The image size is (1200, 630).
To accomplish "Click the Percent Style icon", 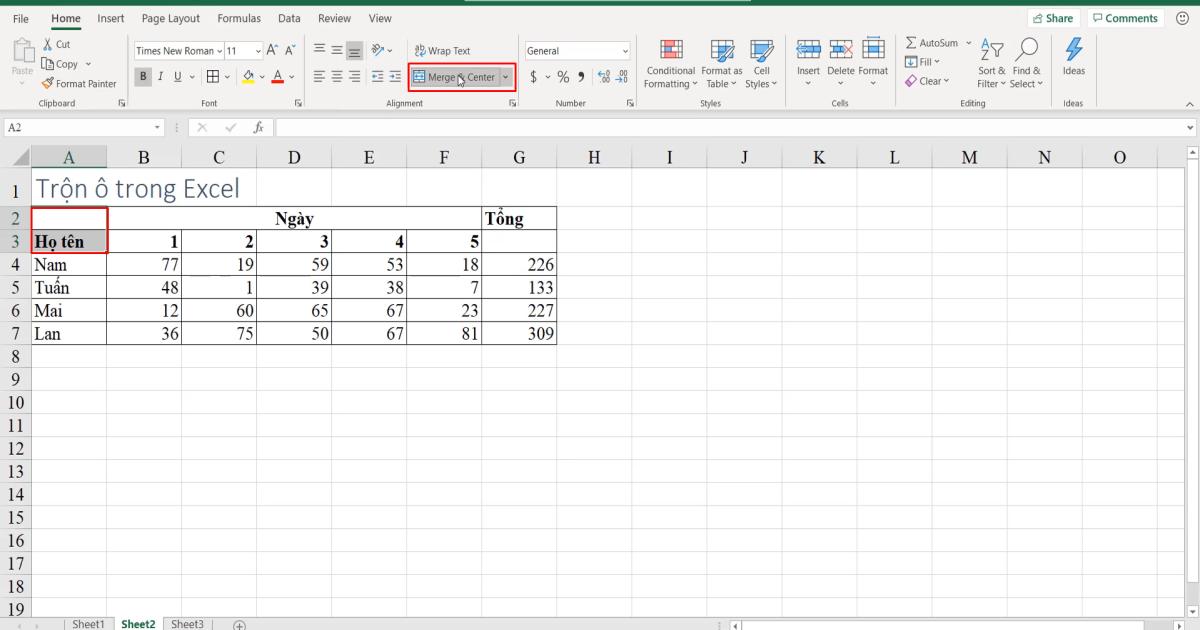I will (562, 76).
